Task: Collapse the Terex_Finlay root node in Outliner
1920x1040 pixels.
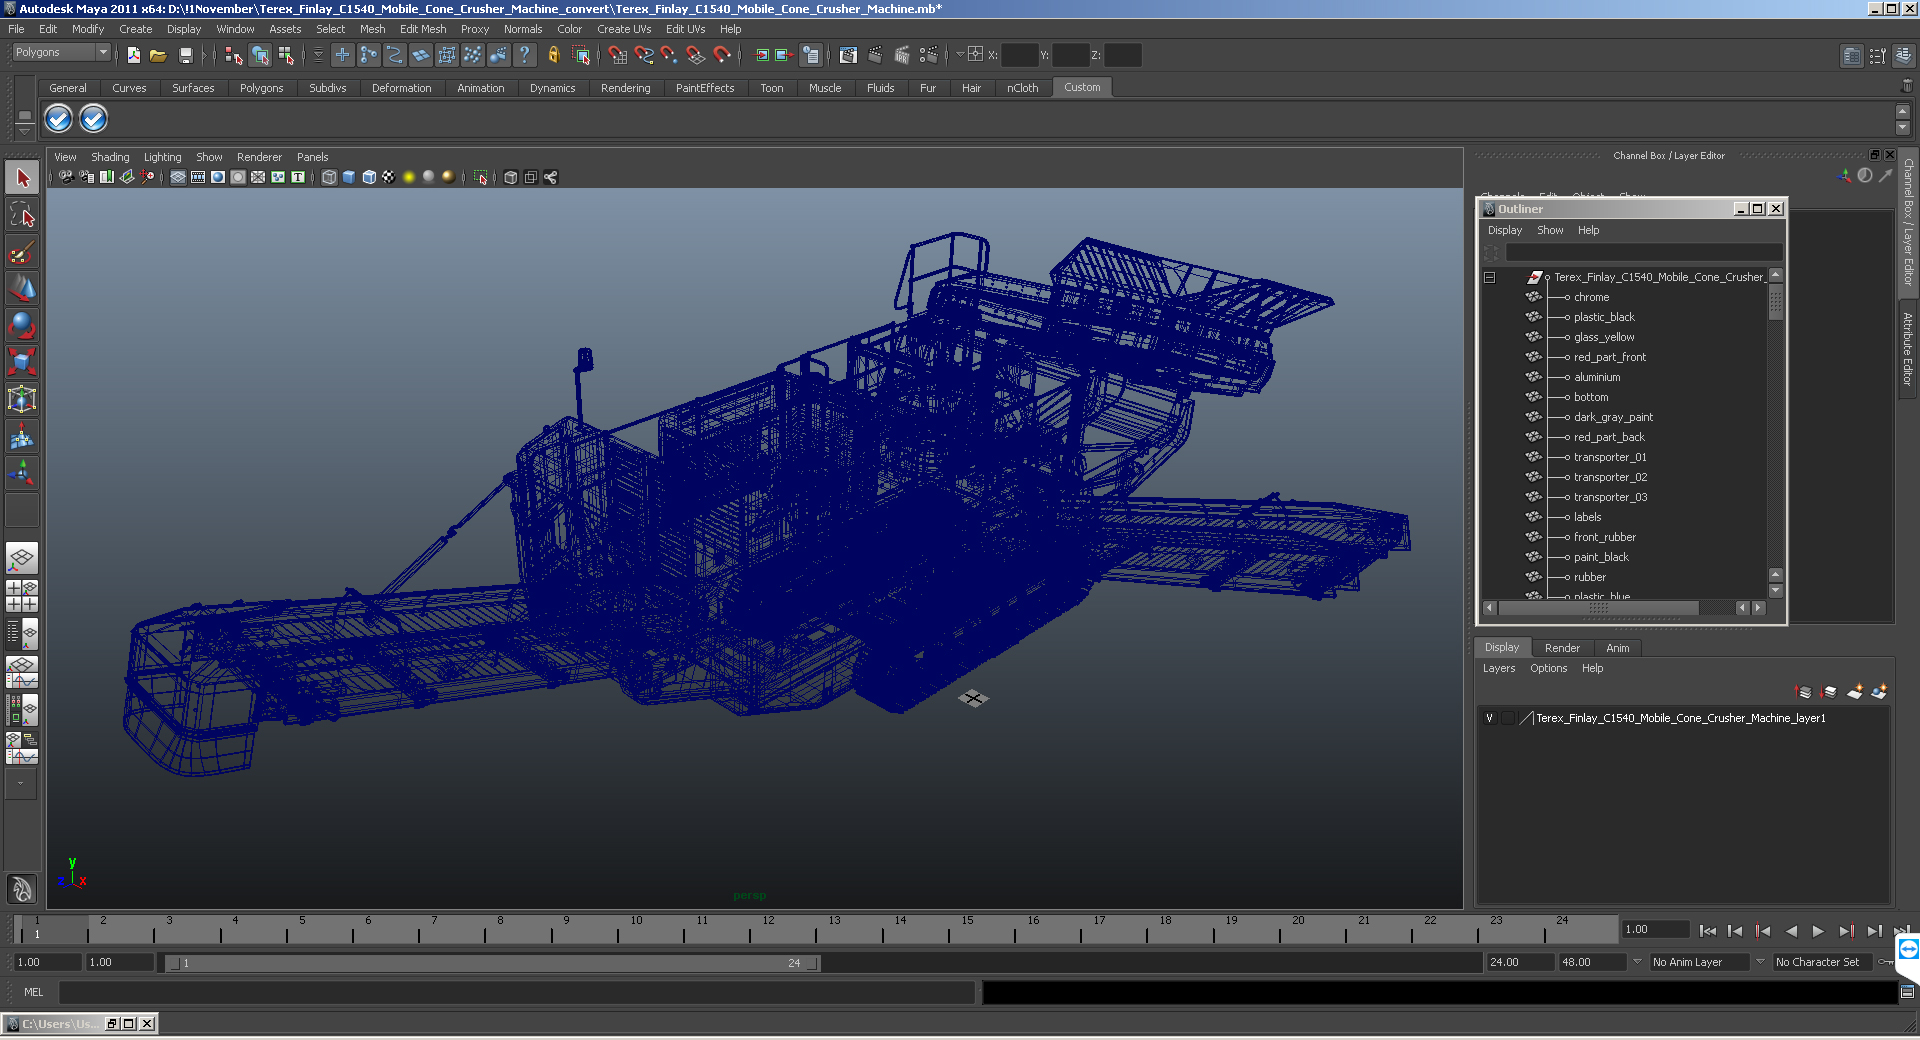Action: (x=1489, y=277)
